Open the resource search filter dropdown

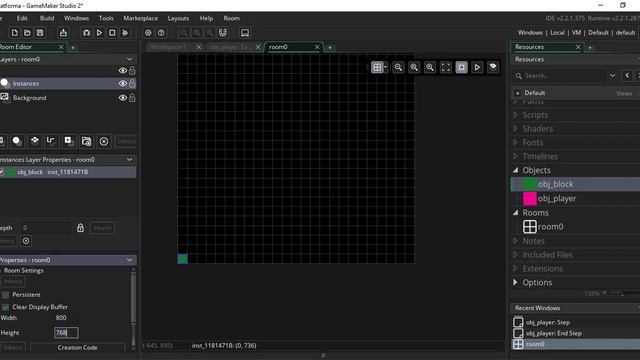(612, 76)
